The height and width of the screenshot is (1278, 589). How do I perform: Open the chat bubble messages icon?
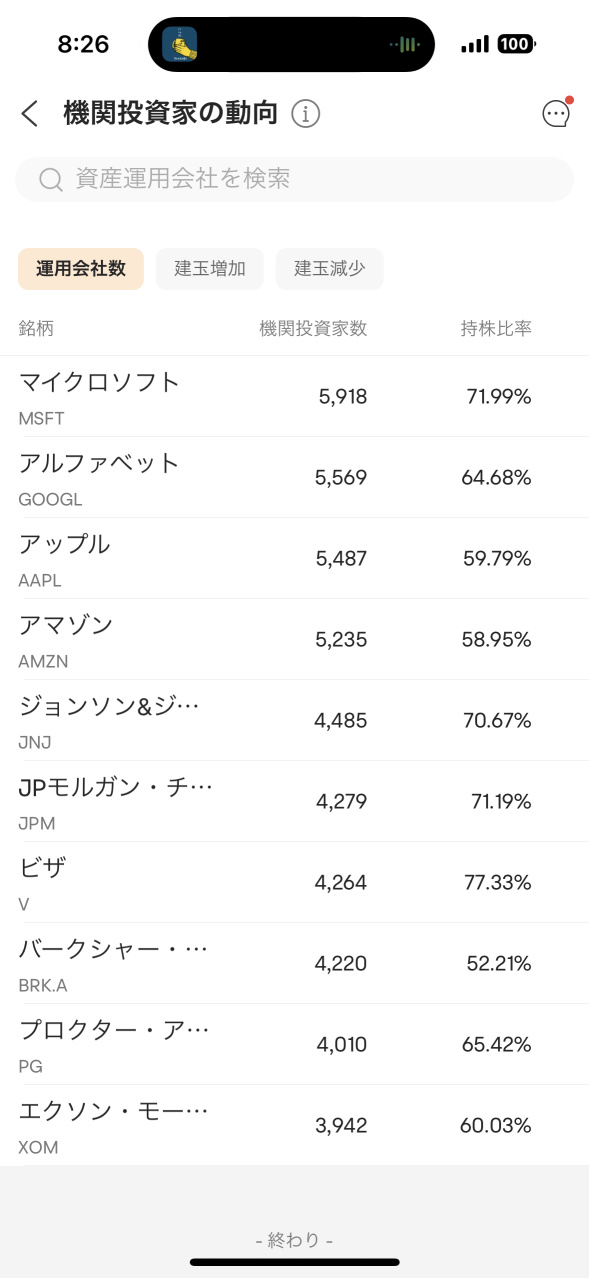point(556,114)
